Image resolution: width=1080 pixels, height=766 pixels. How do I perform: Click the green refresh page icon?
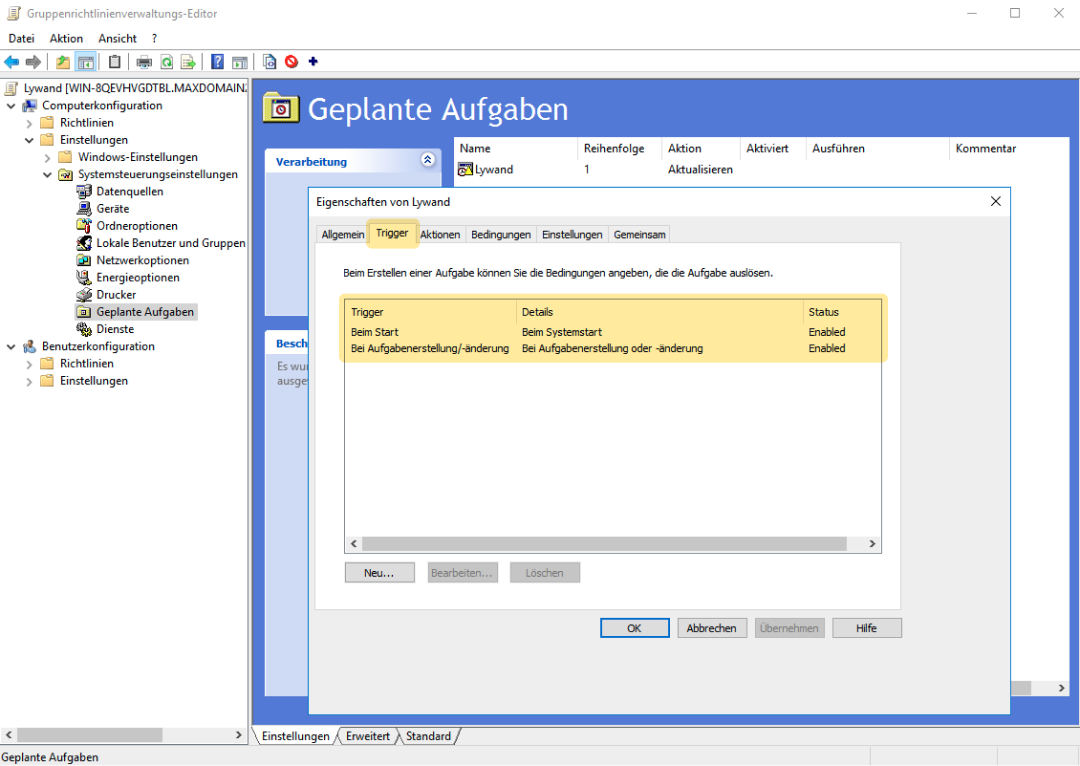pos(167,62)
